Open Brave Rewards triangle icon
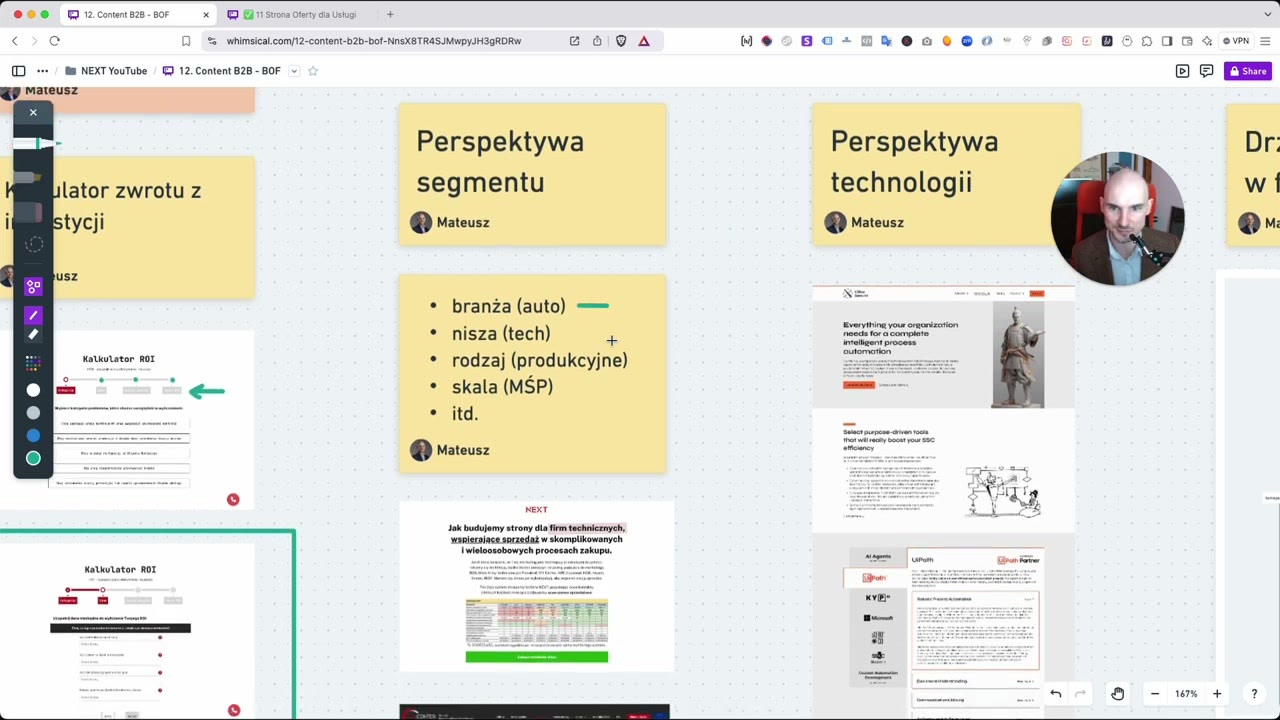Viewport: 1280px width, 720px height. (644, 41)
